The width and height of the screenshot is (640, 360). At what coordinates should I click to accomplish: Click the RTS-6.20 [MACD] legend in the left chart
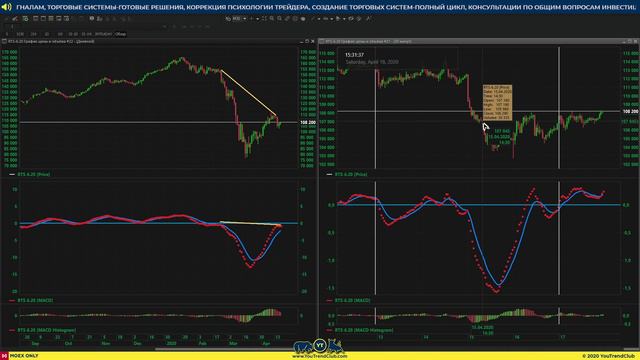tap(35, 300)
